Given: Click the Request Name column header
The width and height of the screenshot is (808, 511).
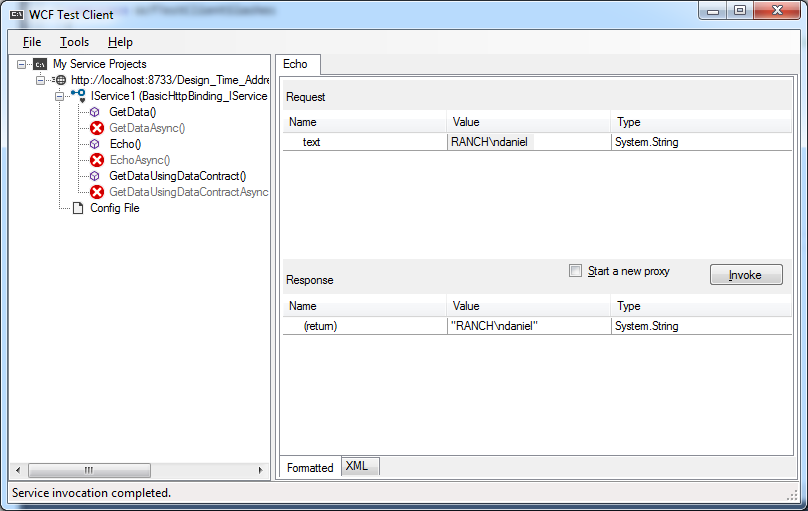Looking at the screenshot, I should point(364,122).
